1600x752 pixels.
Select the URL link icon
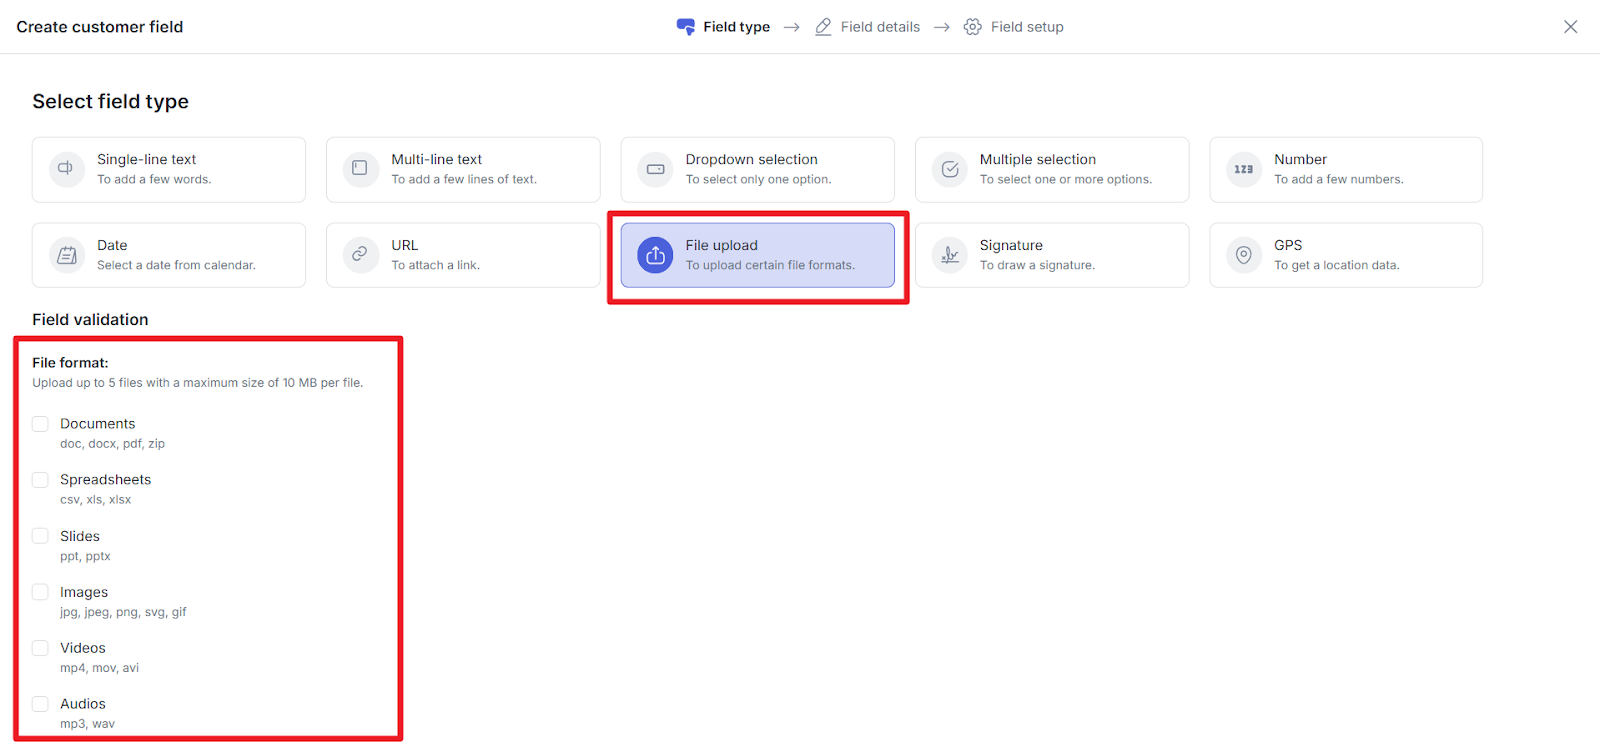point(360,255)
